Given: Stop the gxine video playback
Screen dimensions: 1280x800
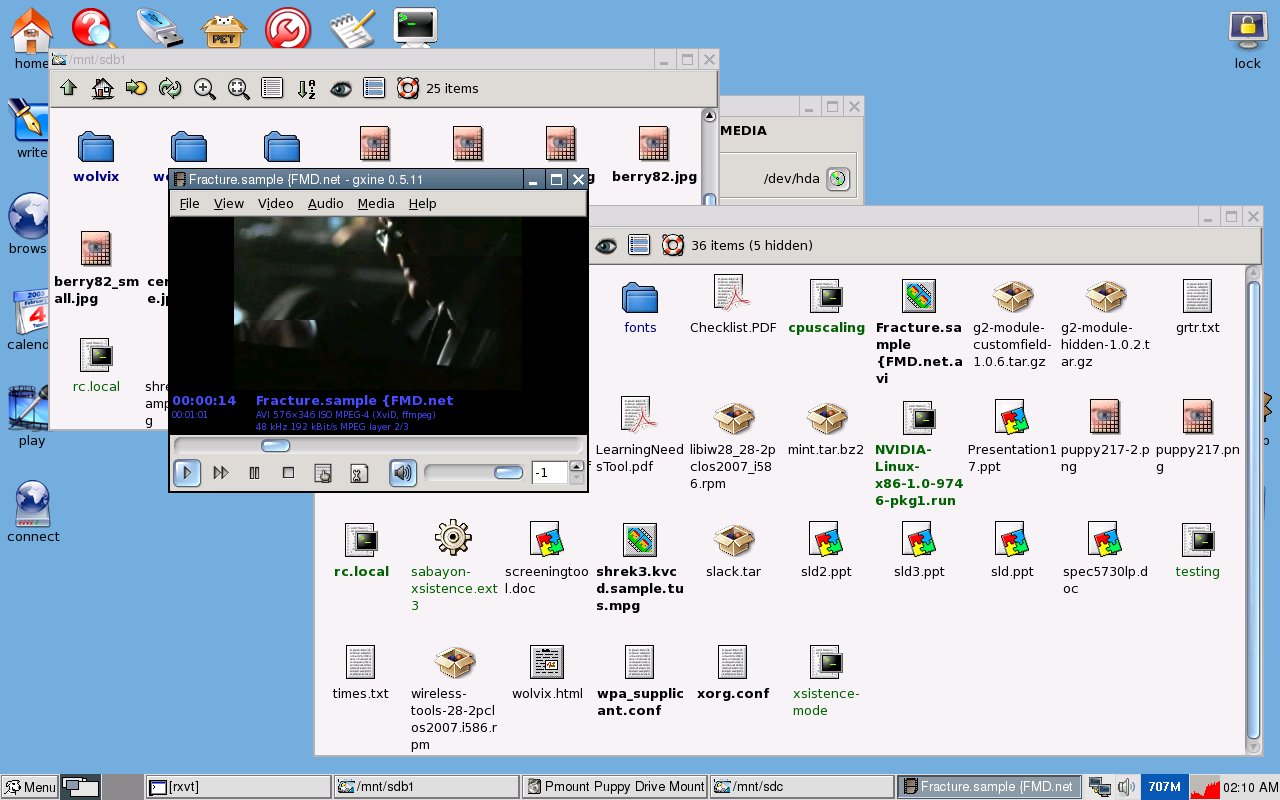Looking at the screenshot, I should pos(289,472).
